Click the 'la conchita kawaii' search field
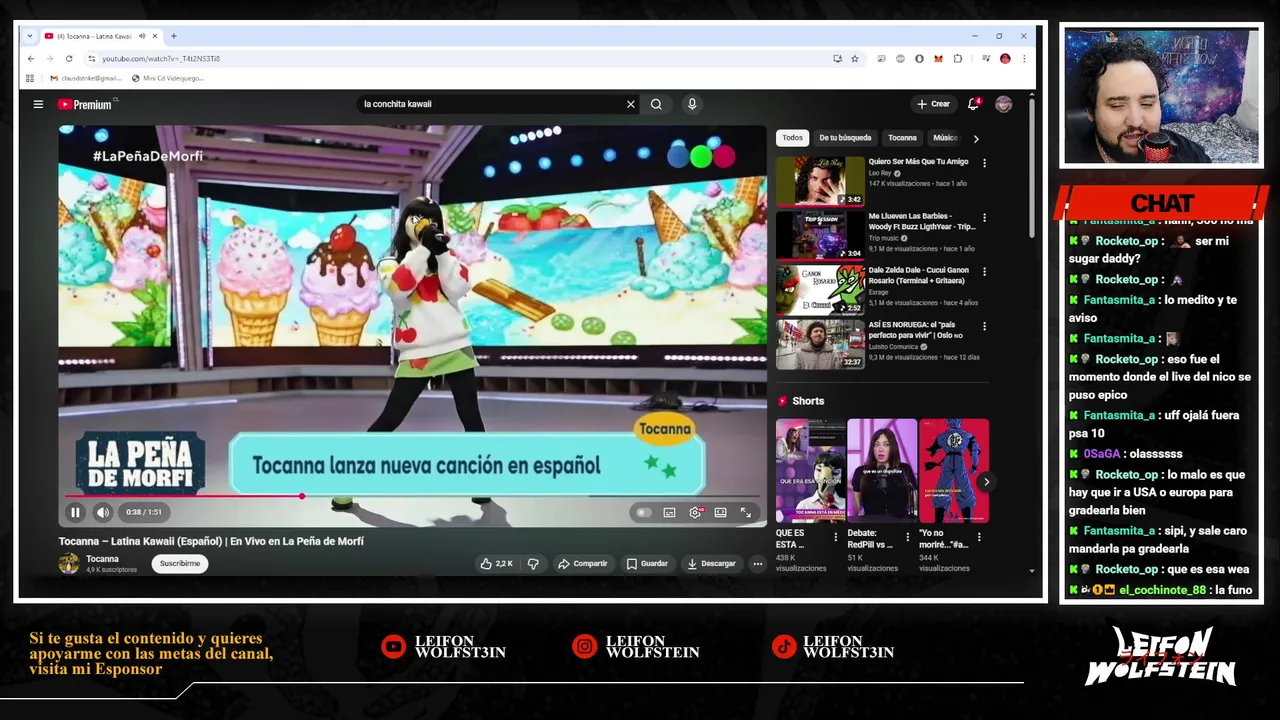Viewport: 1280px width, 720px height. click(490, 104)
